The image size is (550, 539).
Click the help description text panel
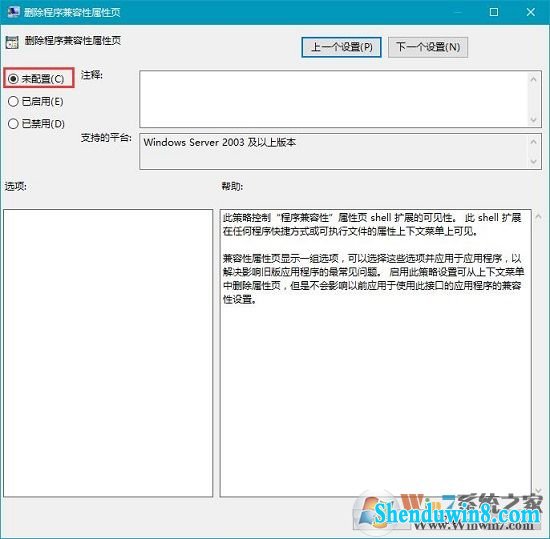(375, 353)
